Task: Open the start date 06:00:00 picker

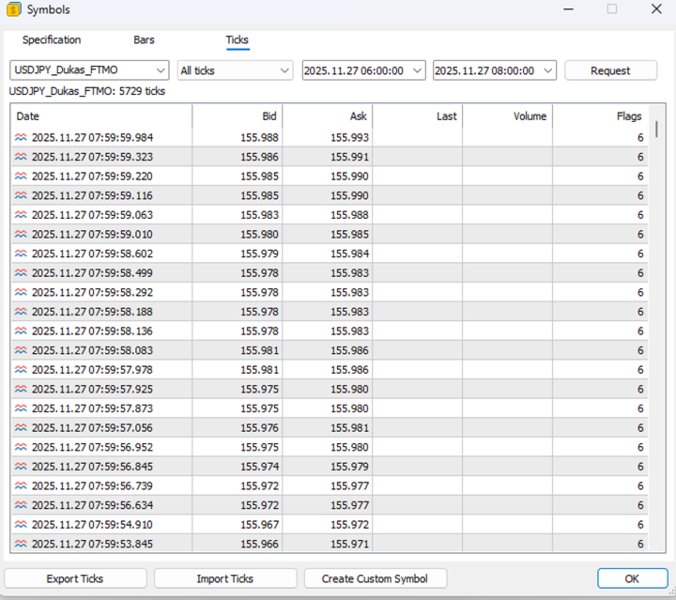Action: click(363, 70)
